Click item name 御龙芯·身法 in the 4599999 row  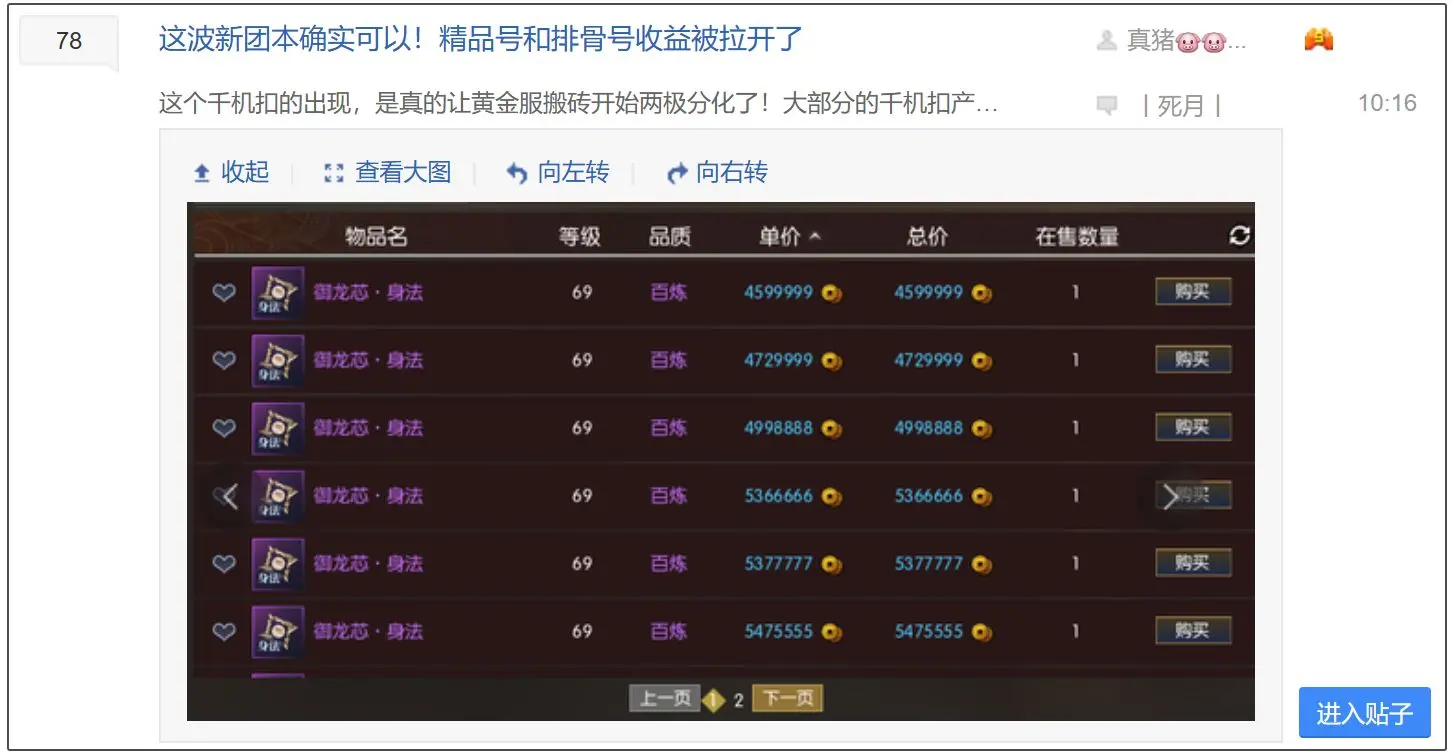coord(368,292)
